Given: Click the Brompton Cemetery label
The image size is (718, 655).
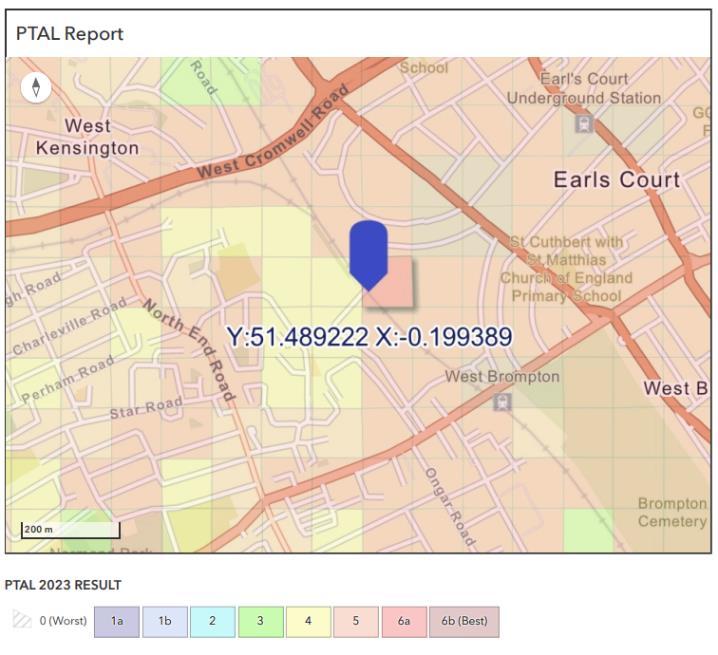Looking at the screenshot, I should (x=672, y=512).
